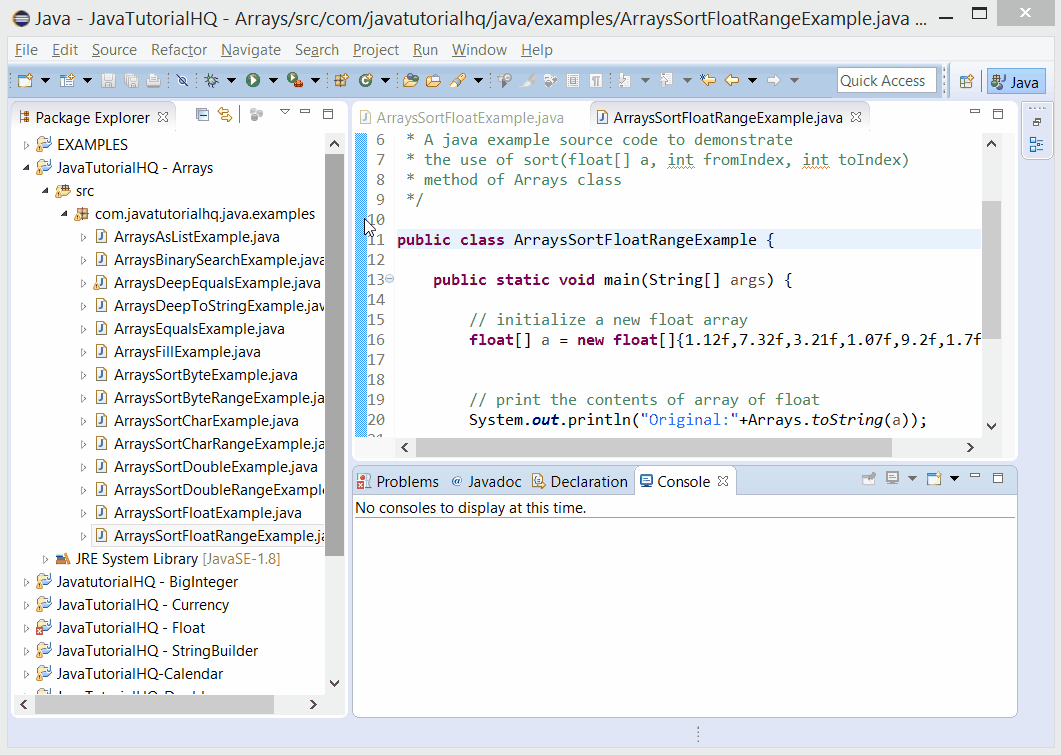Click Quick Access search field
The height and width of the screenshot is (756, 1061).
point(886,81)
